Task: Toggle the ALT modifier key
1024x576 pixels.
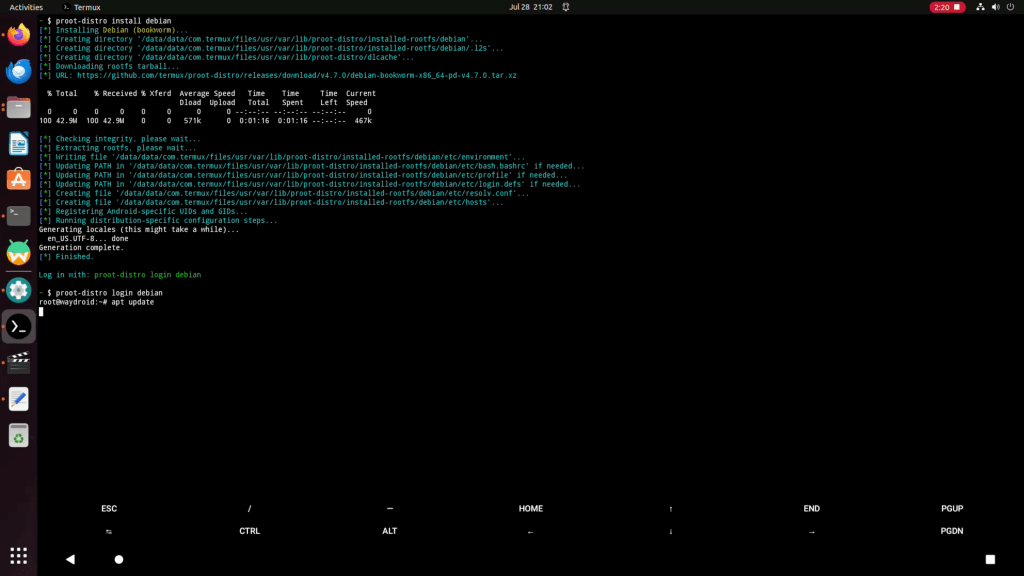Action: [x=390, y=531]
